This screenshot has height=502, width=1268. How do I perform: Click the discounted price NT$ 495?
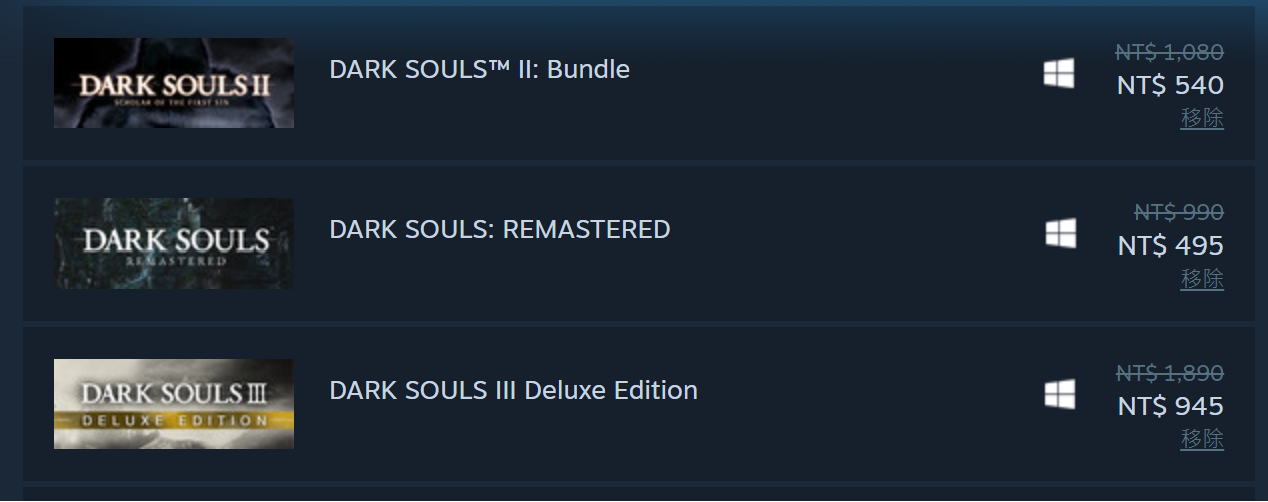pos(1170,245)
